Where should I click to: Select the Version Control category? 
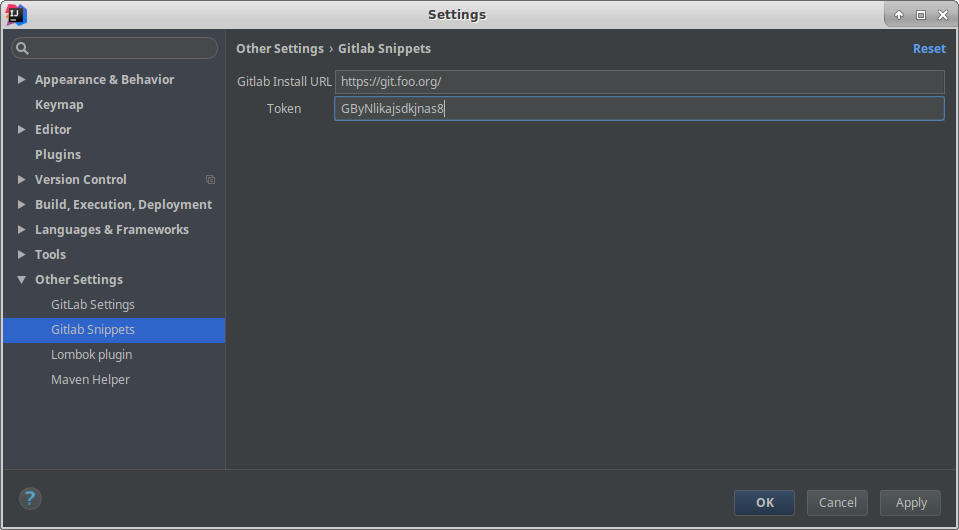(x=81, y=180)
